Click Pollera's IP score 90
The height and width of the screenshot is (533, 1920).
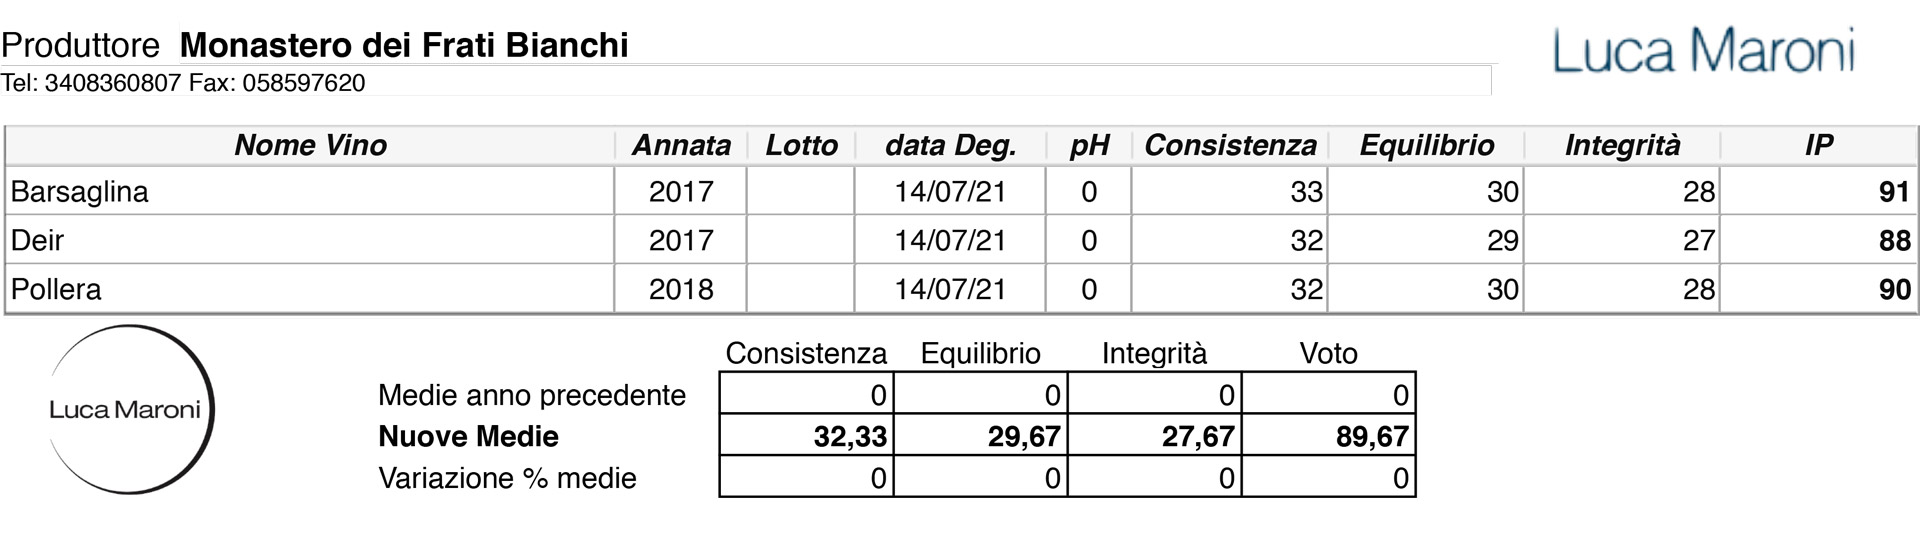coord(1894,290)
